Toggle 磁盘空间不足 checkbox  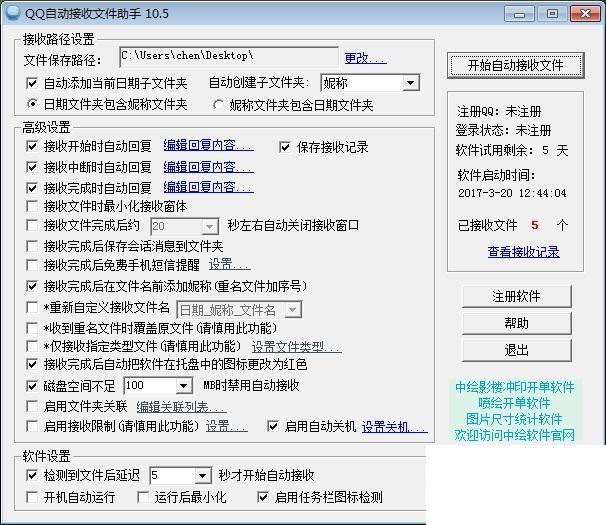tap(32, 386)
